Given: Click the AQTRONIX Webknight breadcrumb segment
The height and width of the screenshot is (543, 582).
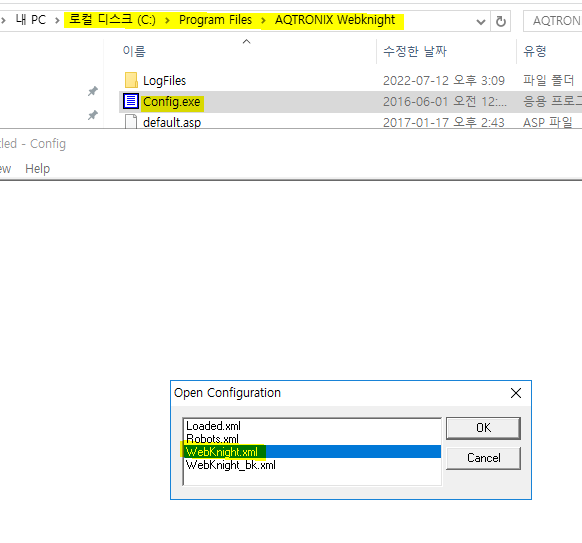Looking at the screenshot, I should (335, 20).
